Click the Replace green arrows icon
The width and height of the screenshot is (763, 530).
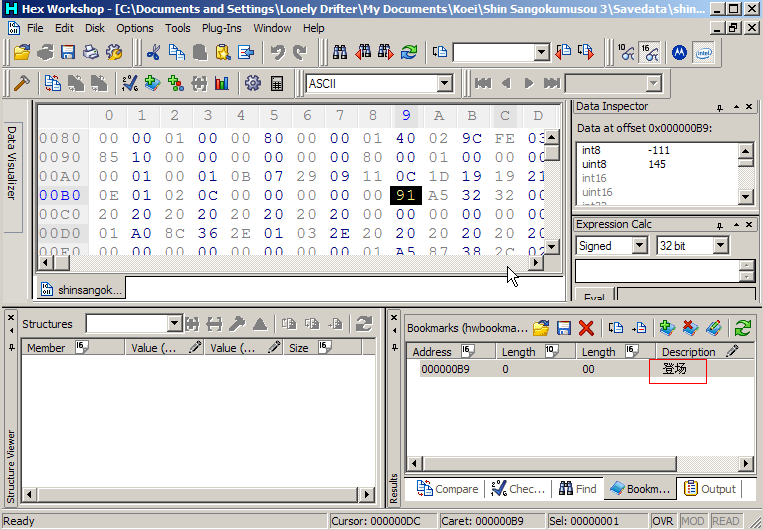coord(409,52)
